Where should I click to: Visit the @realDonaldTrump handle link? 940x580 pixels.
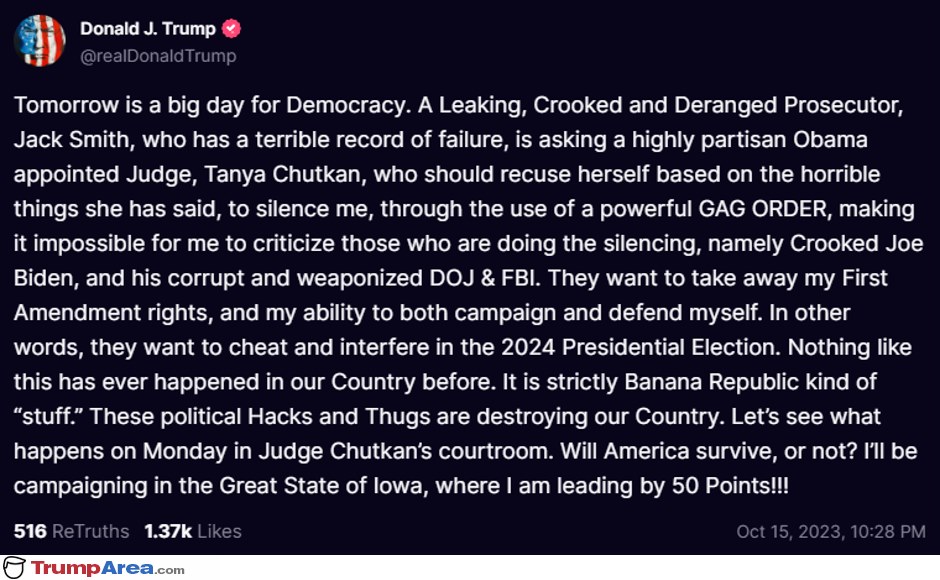tap(158, 56)
